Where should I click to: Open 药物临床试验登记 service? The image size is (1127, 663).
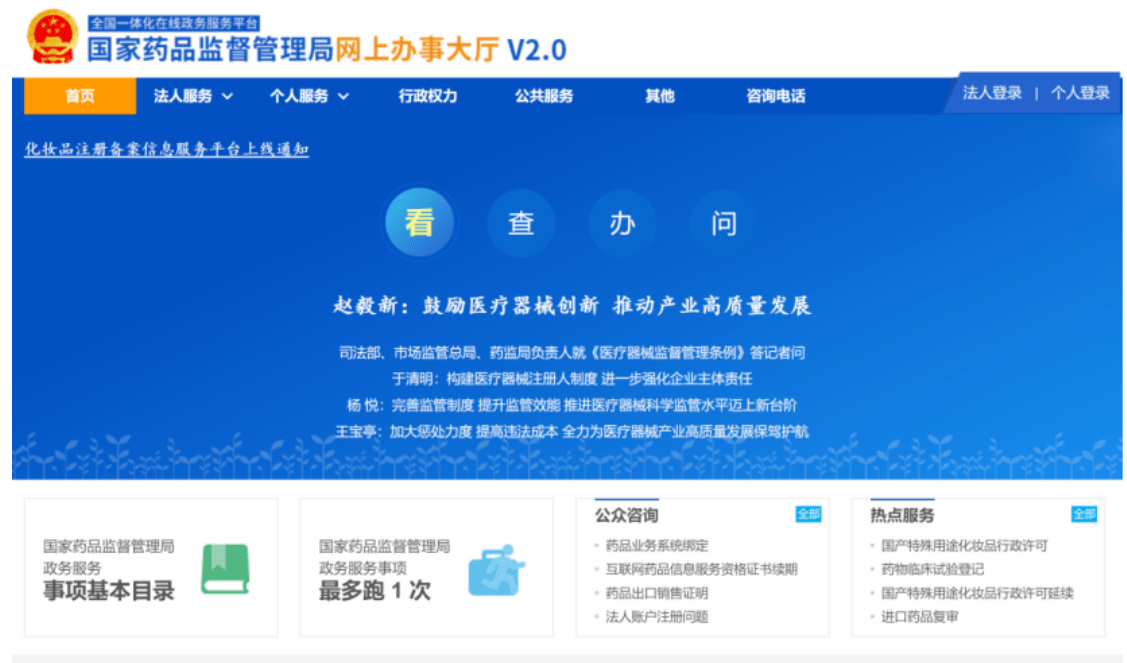(933, 570)
